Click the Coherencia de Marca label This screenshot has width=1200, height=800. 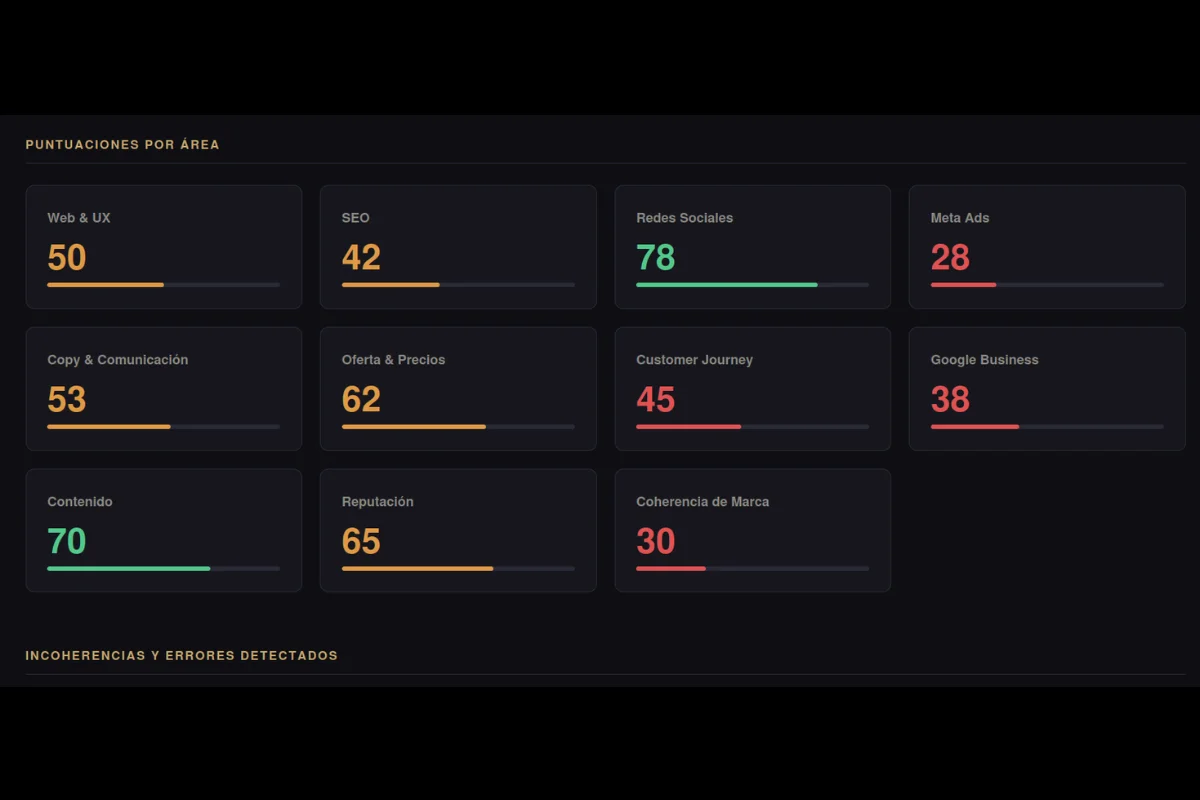(702, 502)
